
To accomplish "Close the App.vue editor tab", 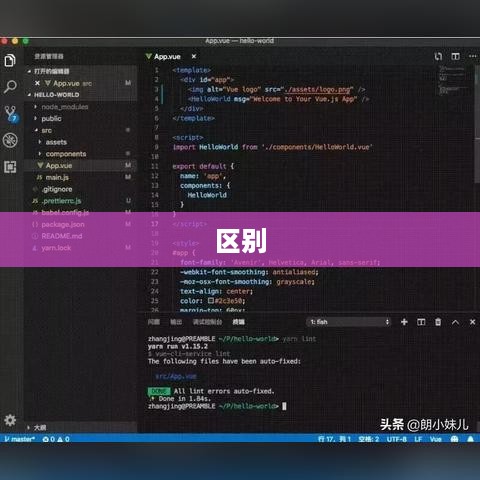I will tap(194, 57).
